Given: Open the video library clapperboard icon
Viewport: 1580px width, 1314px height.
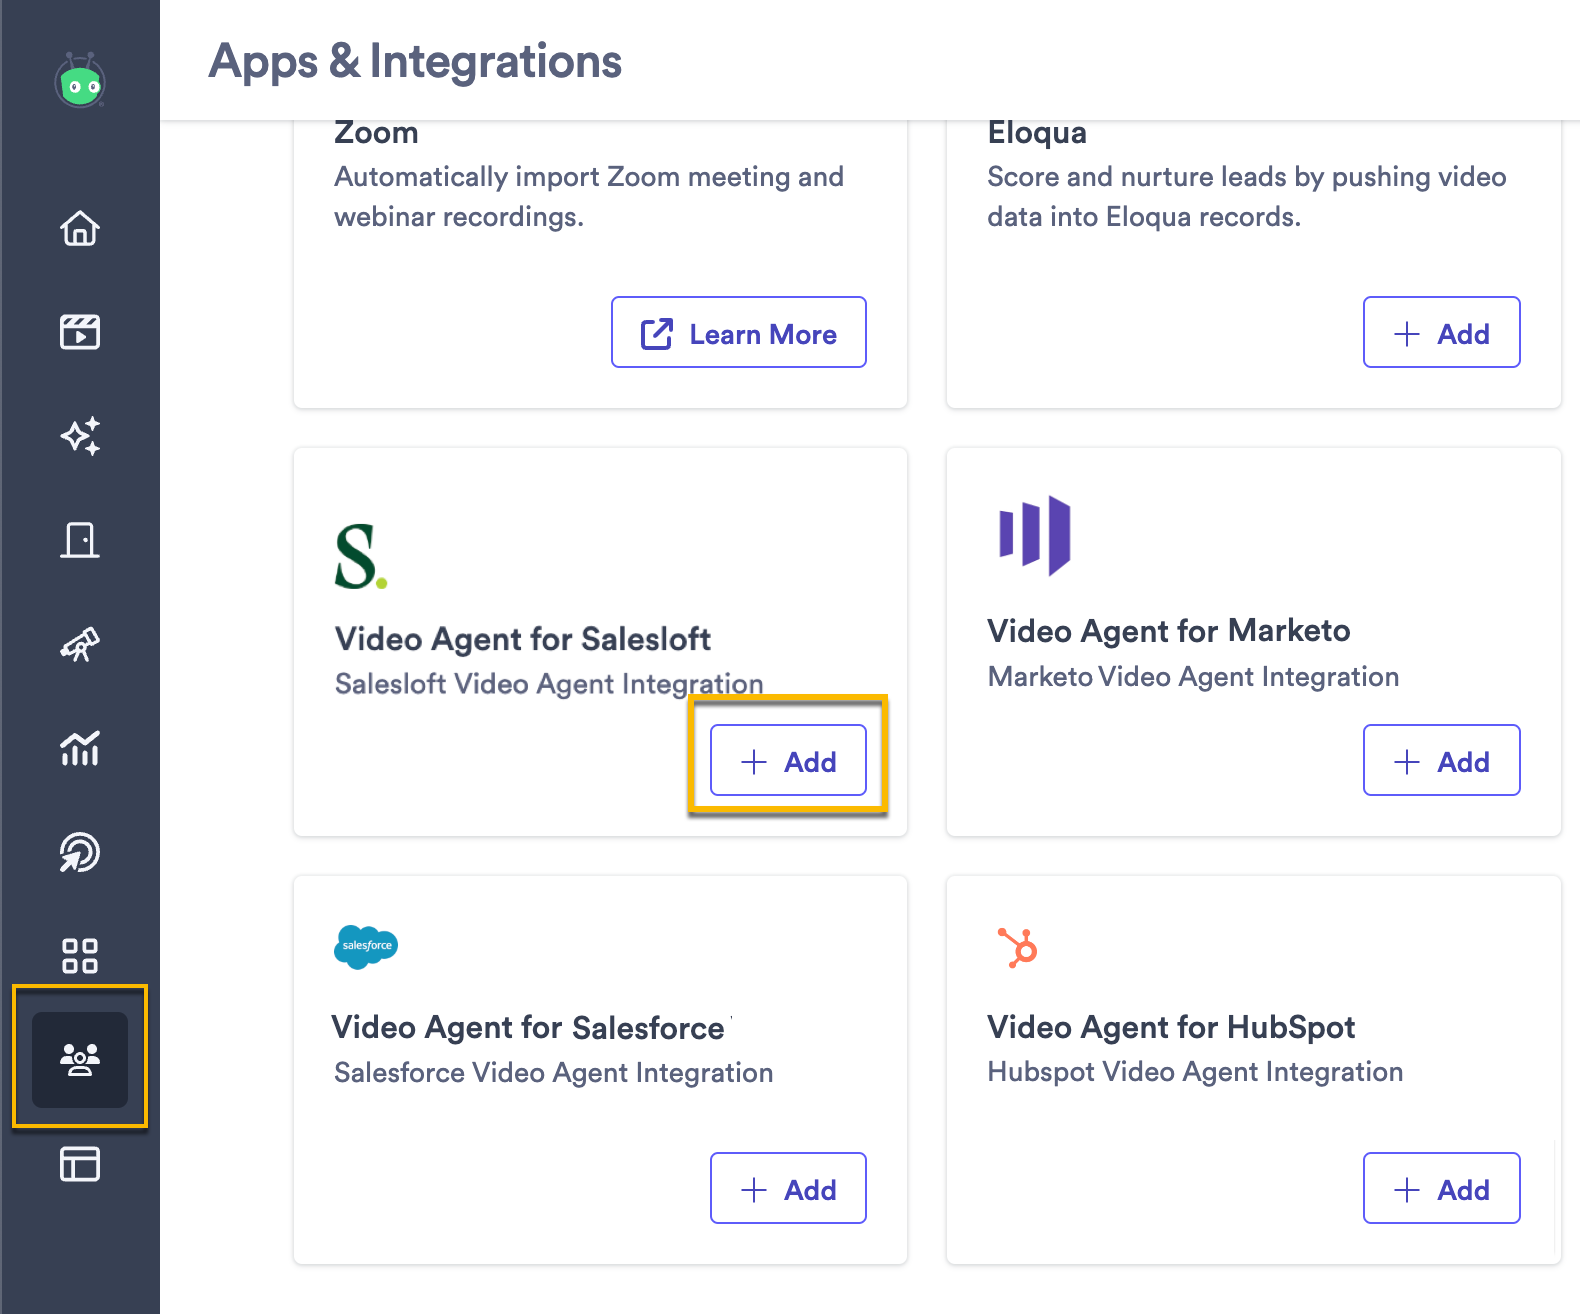Looking at the screenshot, I should [80, 331].
